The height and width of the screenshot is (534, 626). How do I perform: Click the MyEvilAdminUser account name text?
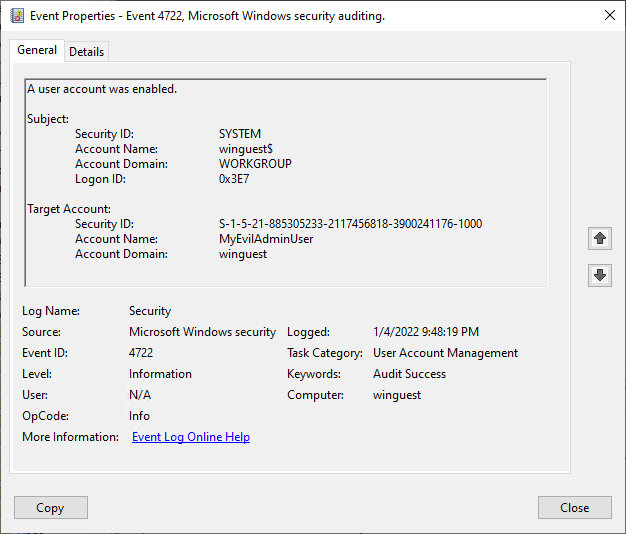[x=266, y=239]
